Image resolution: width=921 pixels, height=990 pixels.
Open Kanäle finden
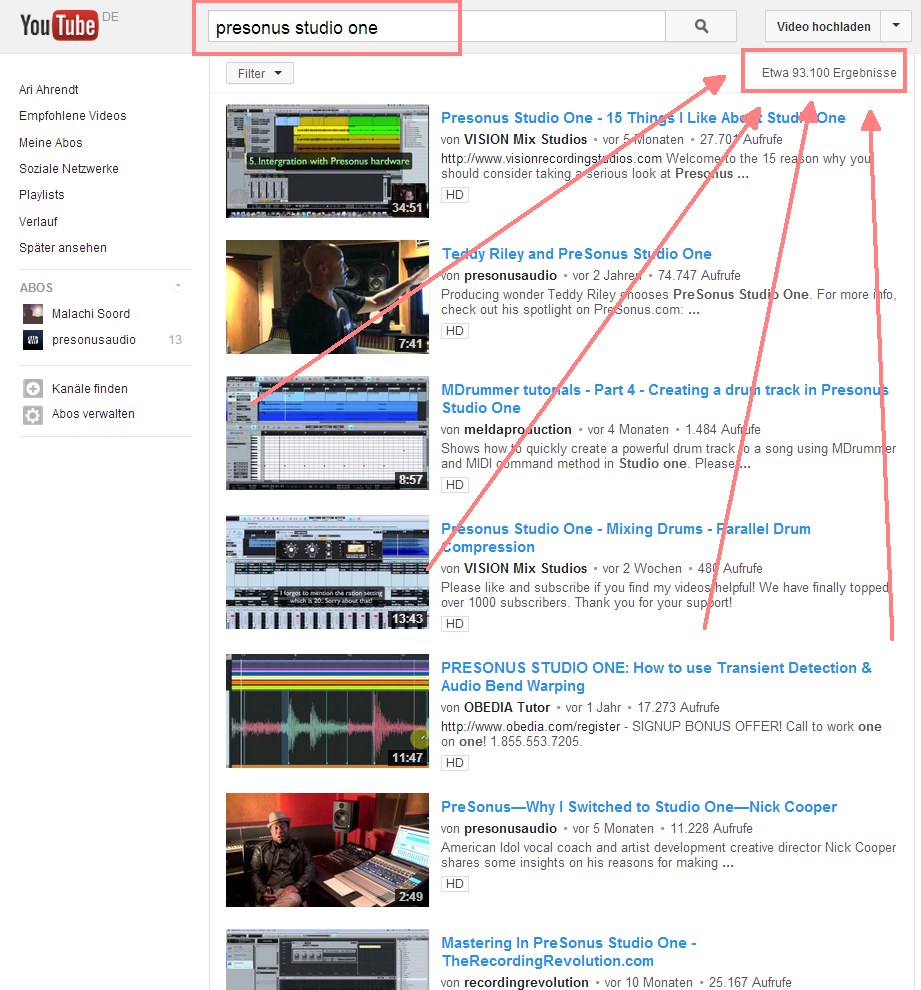click(x=90, y=388)
